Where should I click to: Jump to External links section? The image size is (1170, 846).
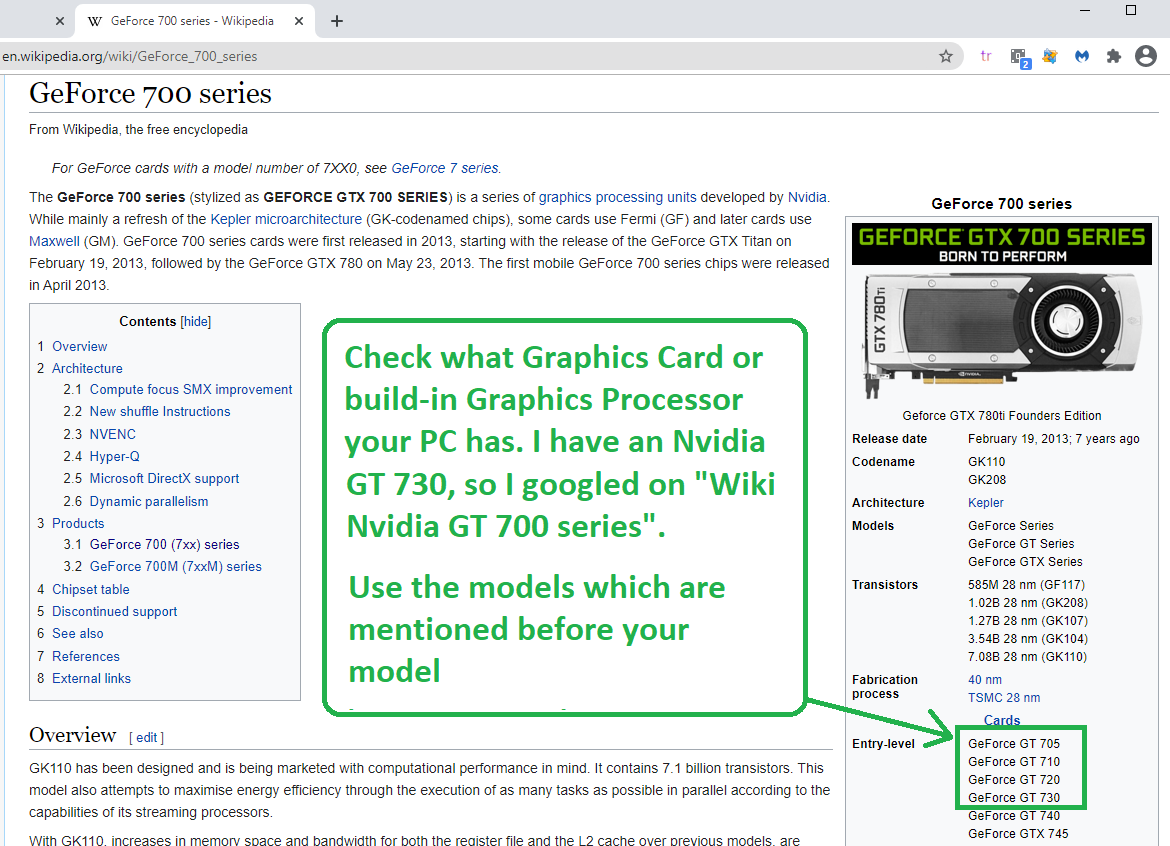pyautogui.click(x=91, y=678)
